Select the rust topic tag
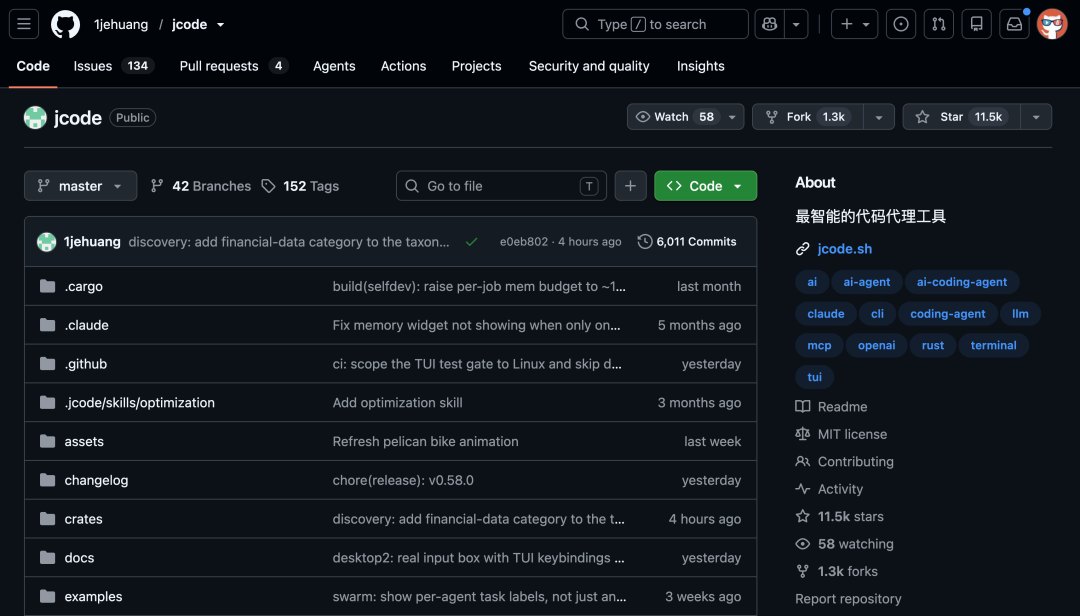The width and height of the screenshot is (1080, 616). click(933, 345)
